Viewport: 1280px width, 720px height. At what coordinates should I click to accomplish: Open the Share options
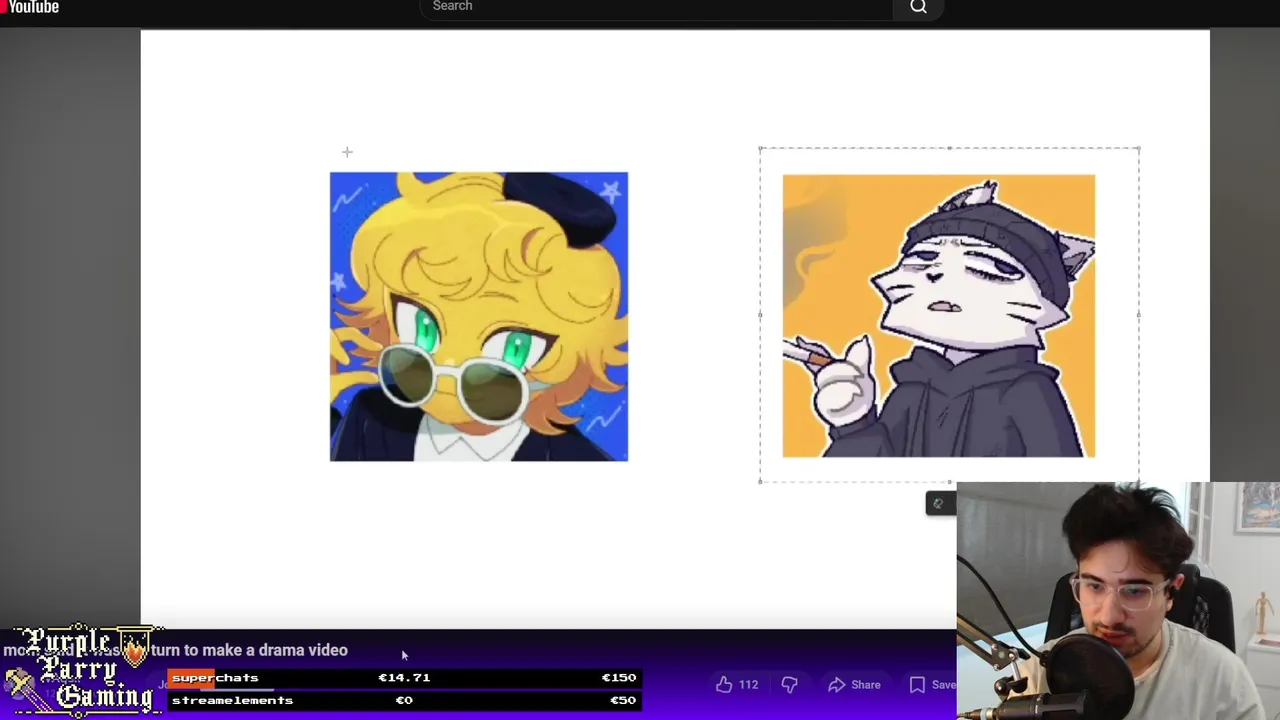pos(854,685)
